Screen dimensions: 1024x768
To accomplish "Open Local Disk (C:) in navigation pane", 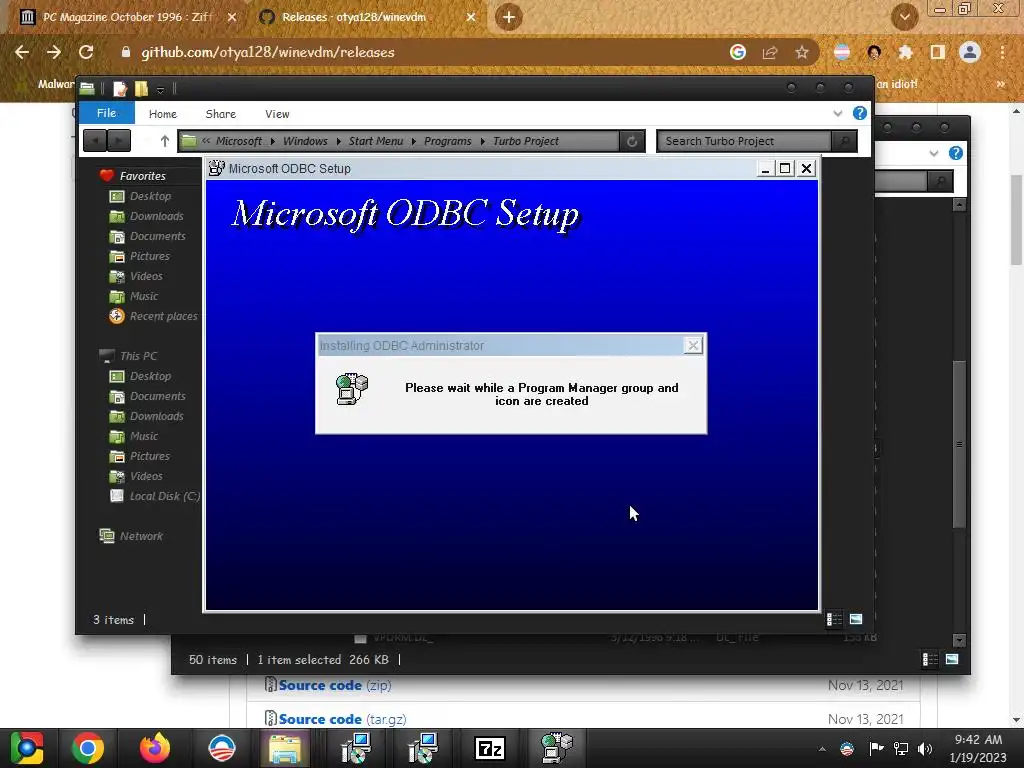I will tap(165, 496).
